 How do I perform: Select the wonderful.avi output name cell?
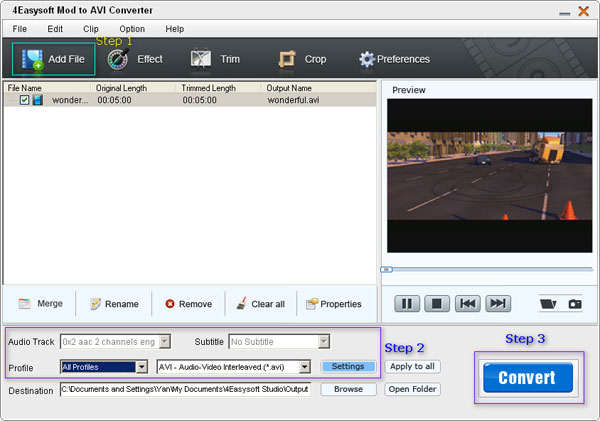[293, 100]
